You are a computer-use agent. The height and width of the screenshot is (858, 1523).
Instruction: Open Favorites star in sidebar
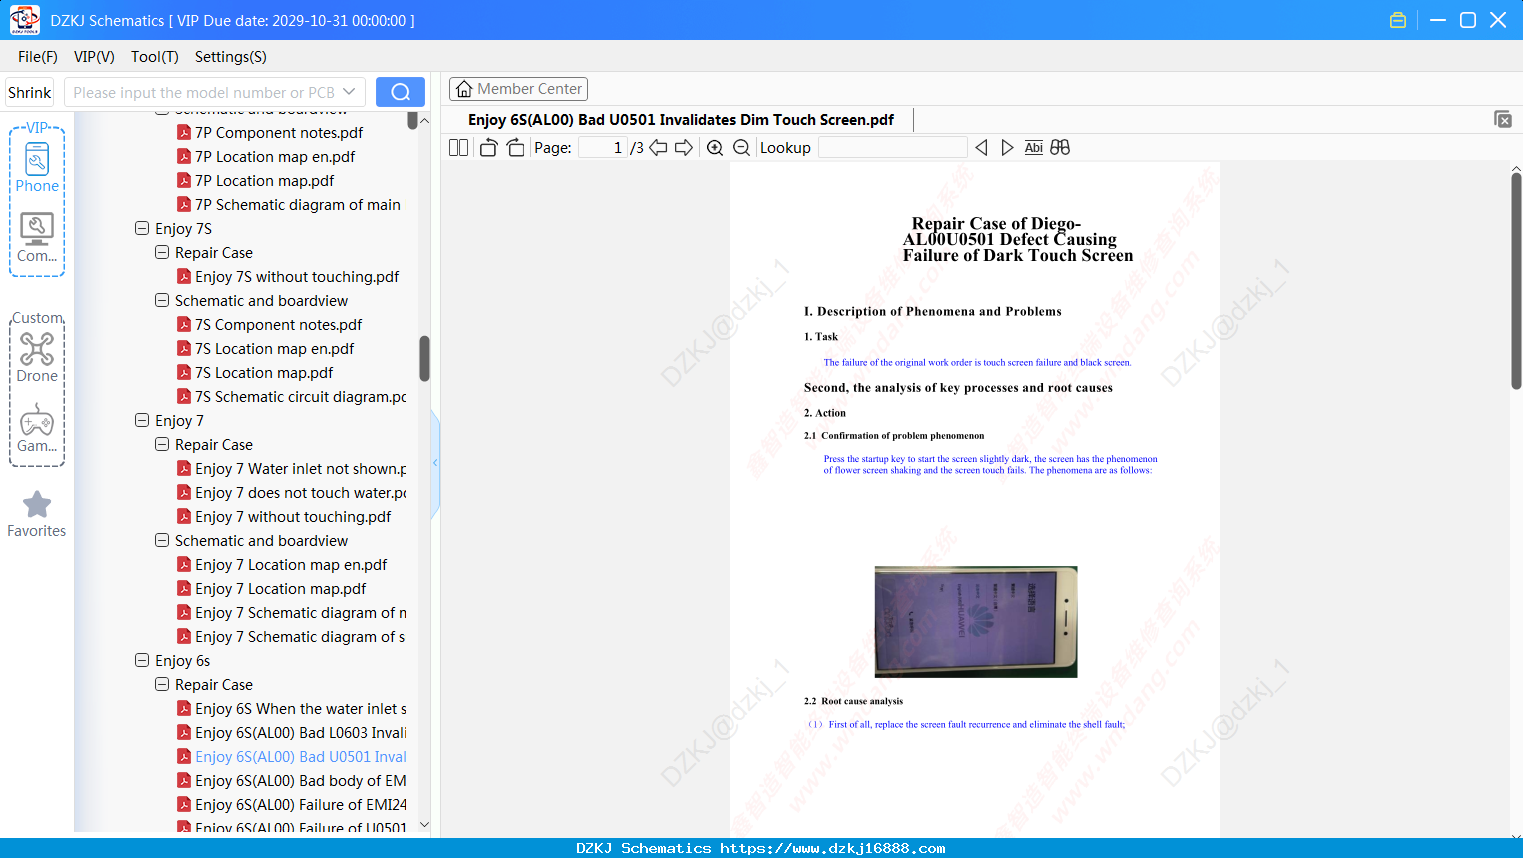pyautogui.click(x=37, y=514)
